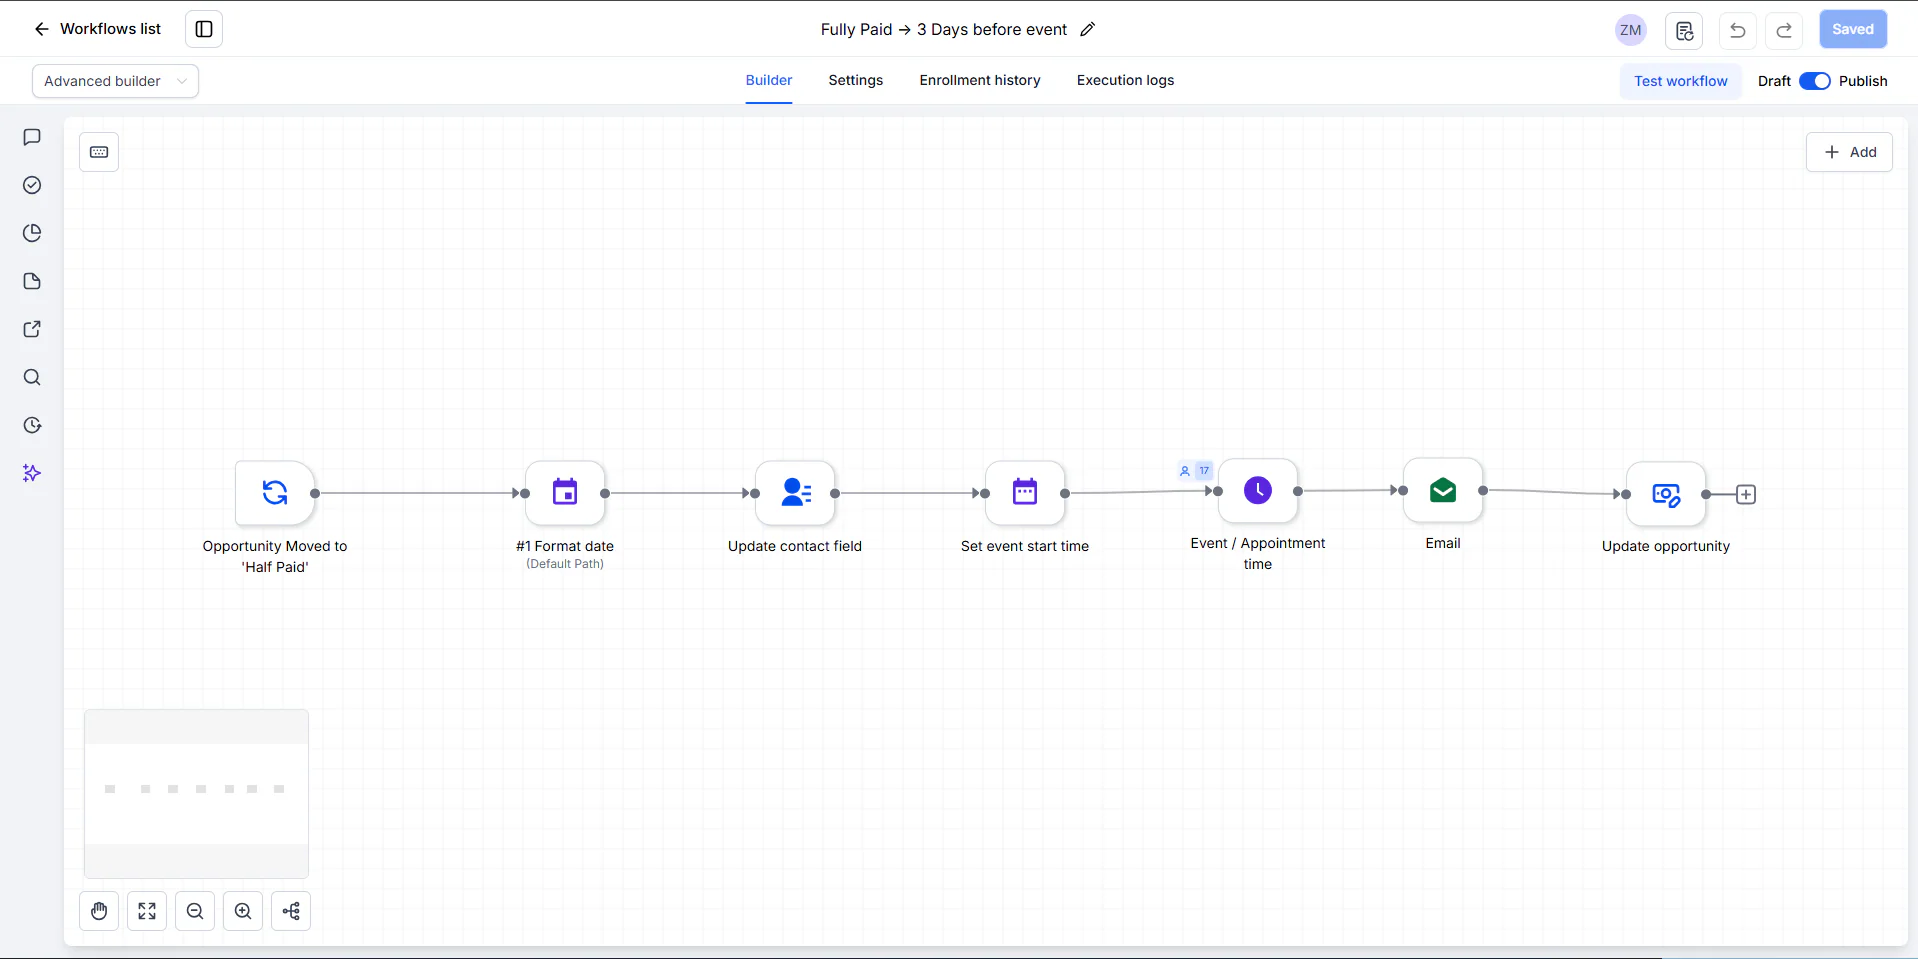Toggle Draft/Publish switch
The width and height of the screenshot is (1918, 959).
[x=1815, y=81]
